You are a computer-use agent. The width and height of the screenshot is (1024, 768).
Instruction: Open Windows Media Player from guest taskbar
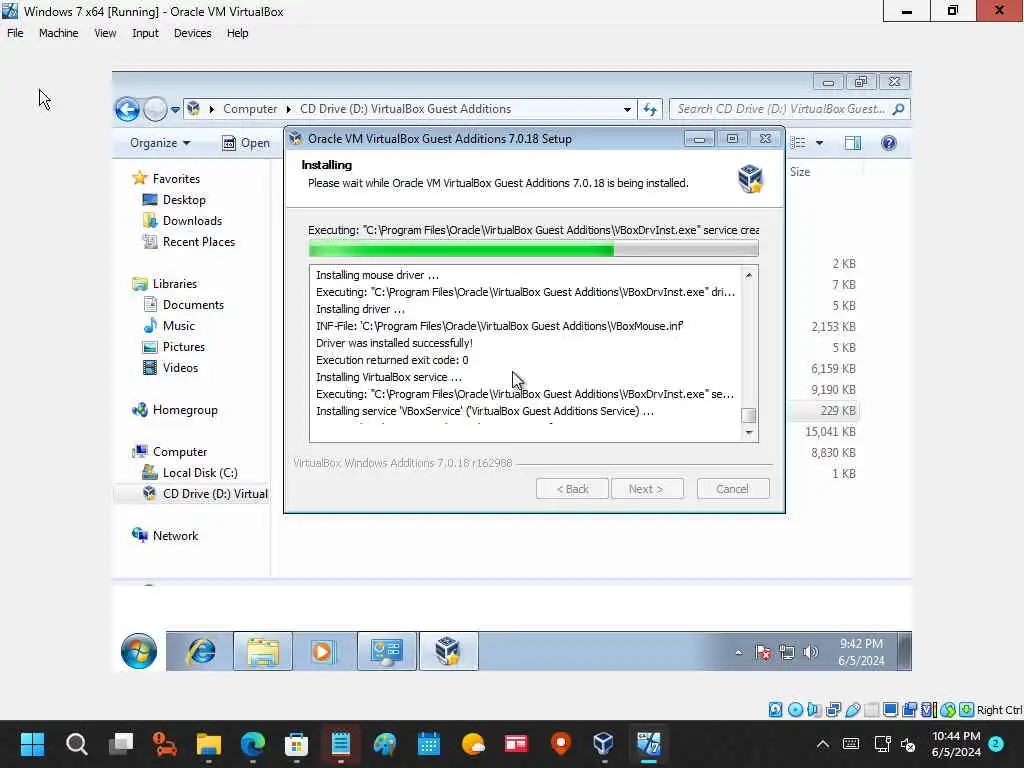point(322,651)
